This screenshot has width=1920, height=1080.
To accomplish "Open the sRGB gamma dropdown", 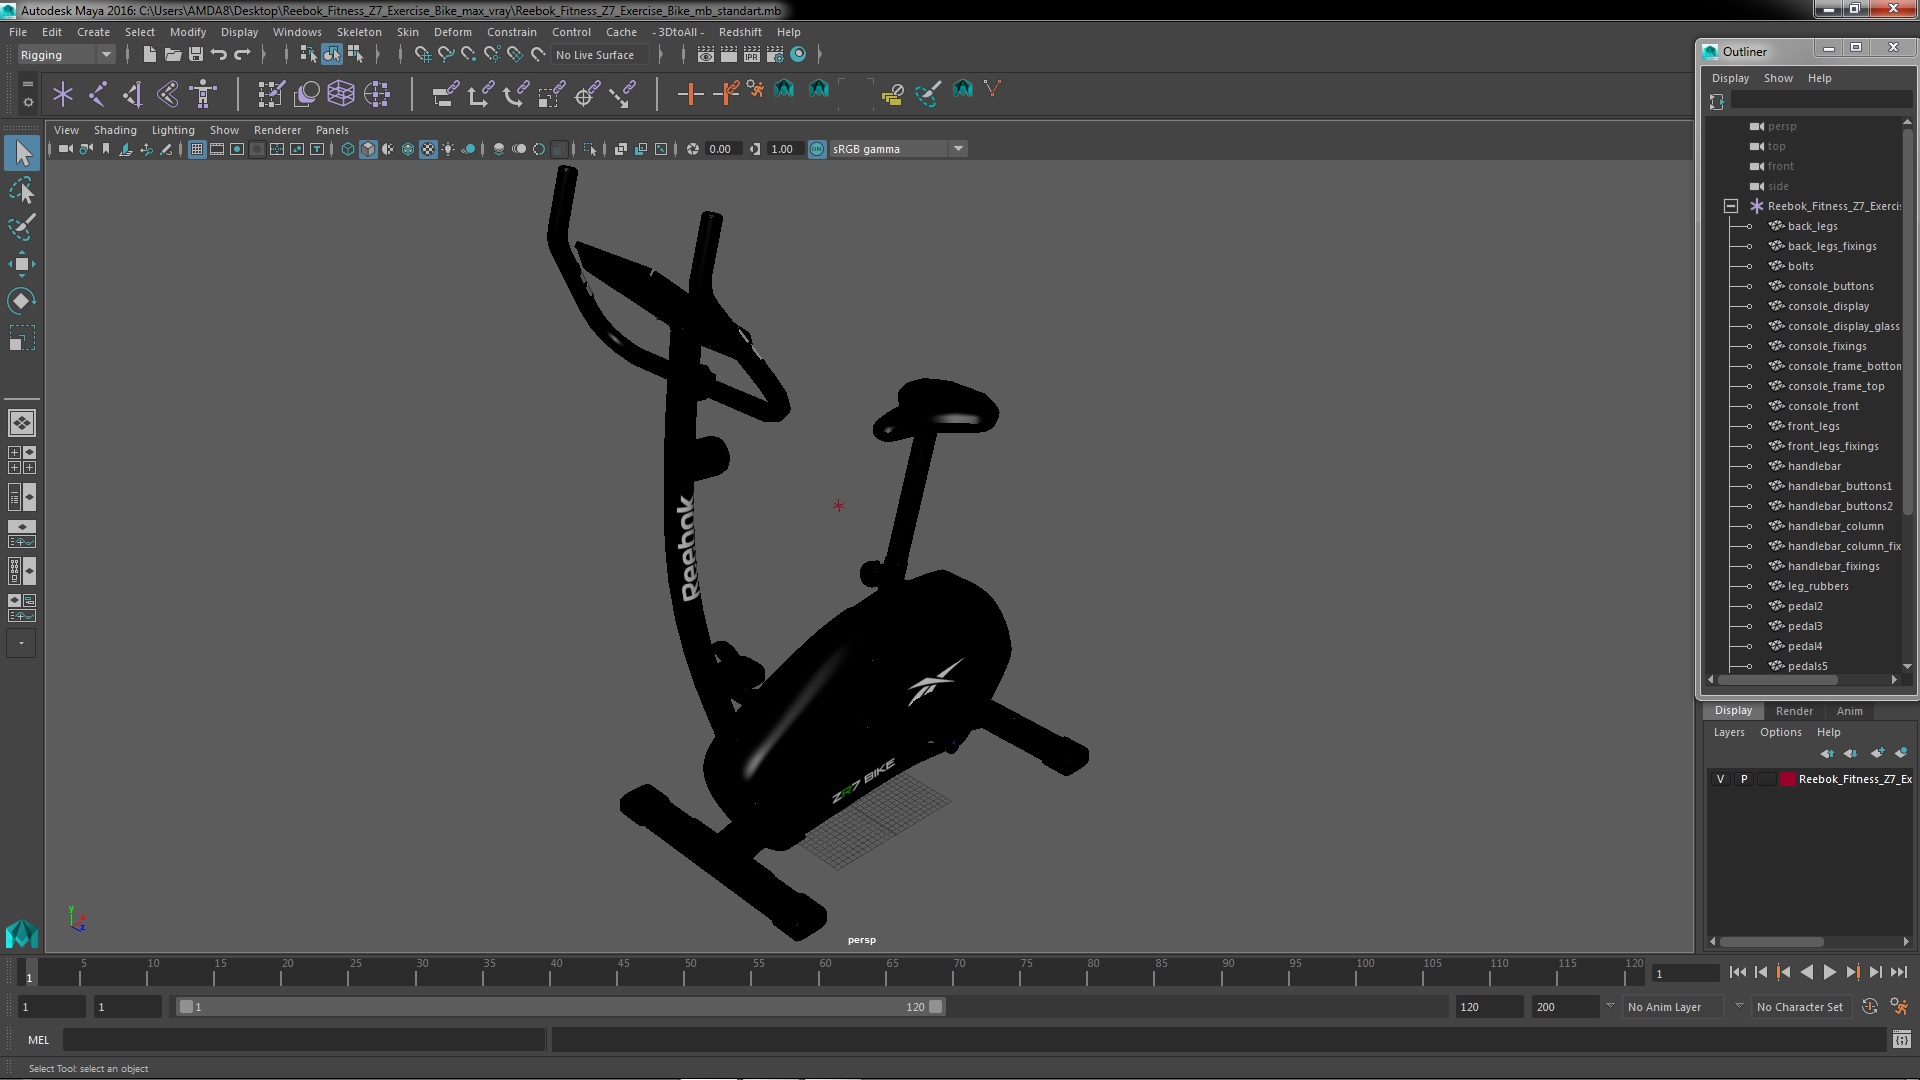I will tap(897, 149).
